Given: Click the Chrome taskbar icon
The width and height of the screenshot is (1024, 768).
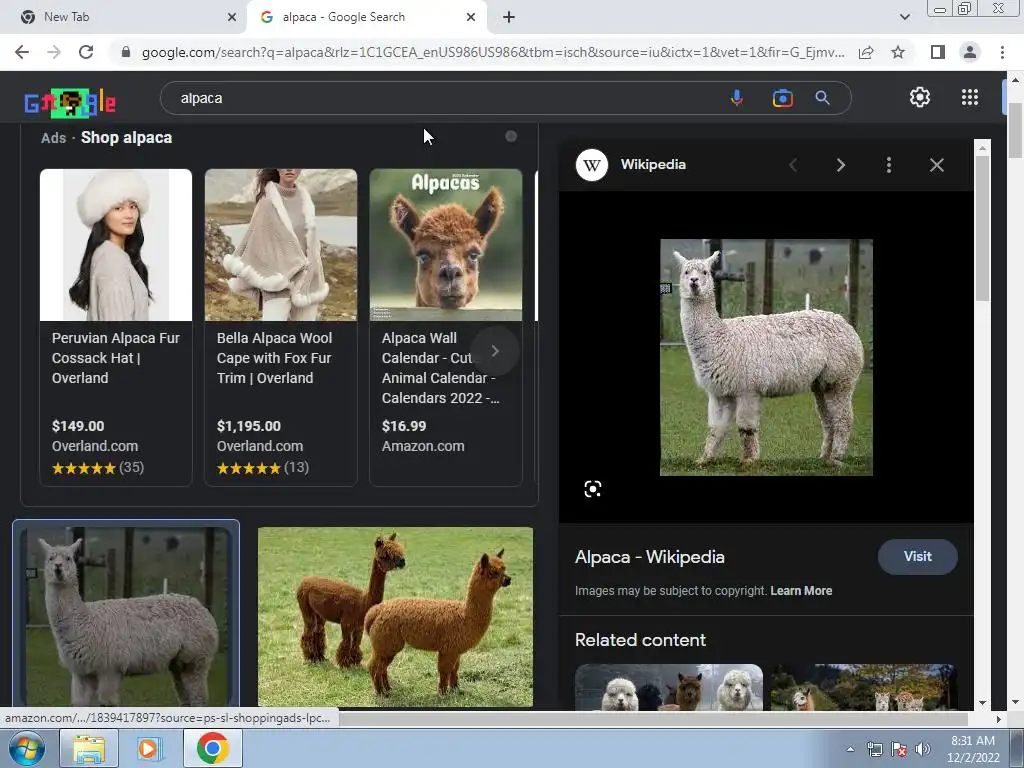Looking at the screenshot, I should click(x=212, y=748).
